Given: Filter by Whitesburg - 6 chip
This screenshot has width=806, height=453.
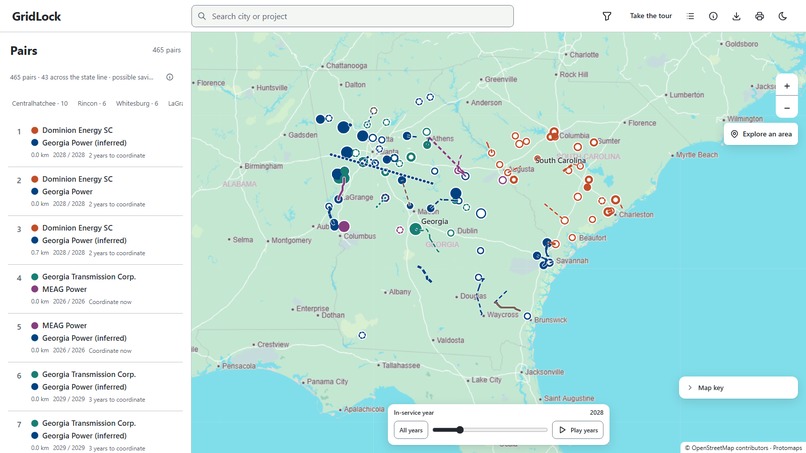Looking at the screenshot, I should pos(137,103).
